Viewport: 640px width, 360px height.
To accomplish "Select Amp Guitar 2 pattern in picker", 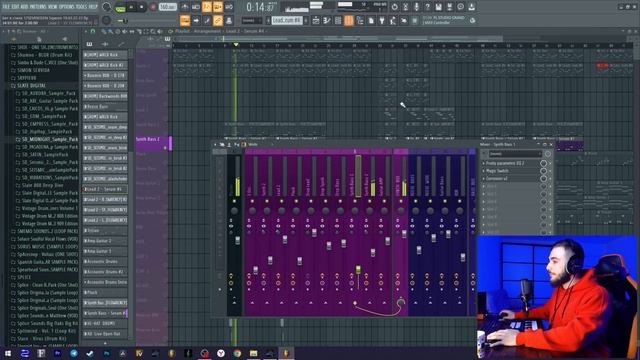I will (x=105, y=241).
